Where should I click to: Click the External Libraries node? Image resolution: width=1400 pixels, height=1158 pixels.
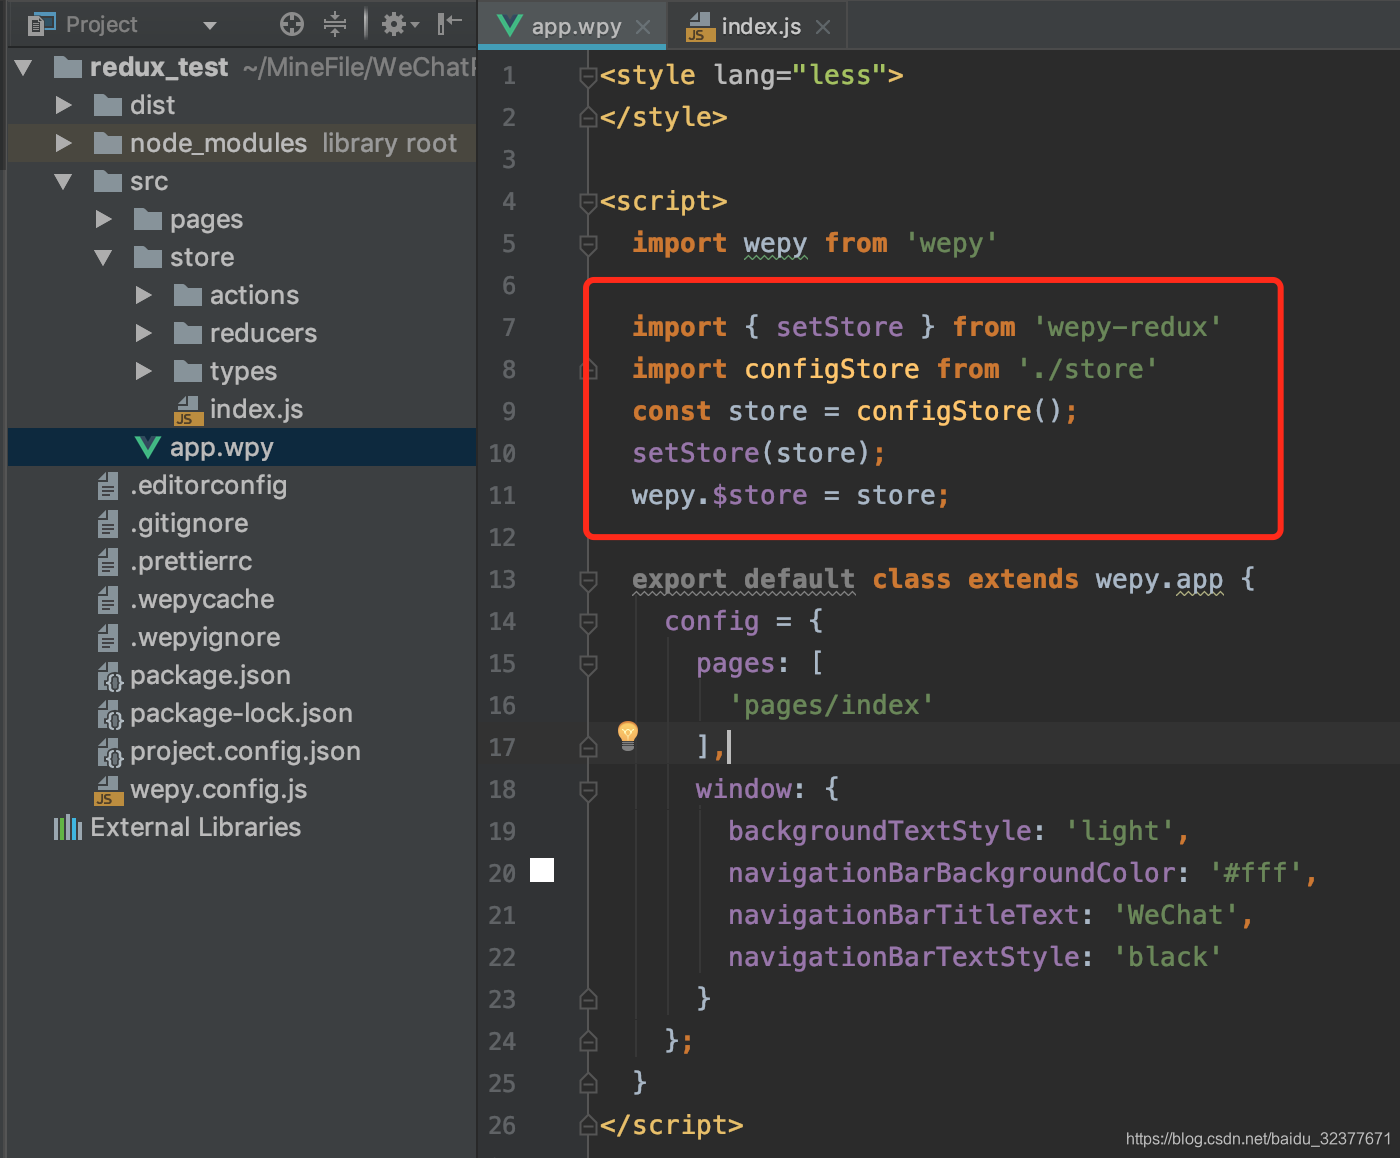(x=195, y=827)
